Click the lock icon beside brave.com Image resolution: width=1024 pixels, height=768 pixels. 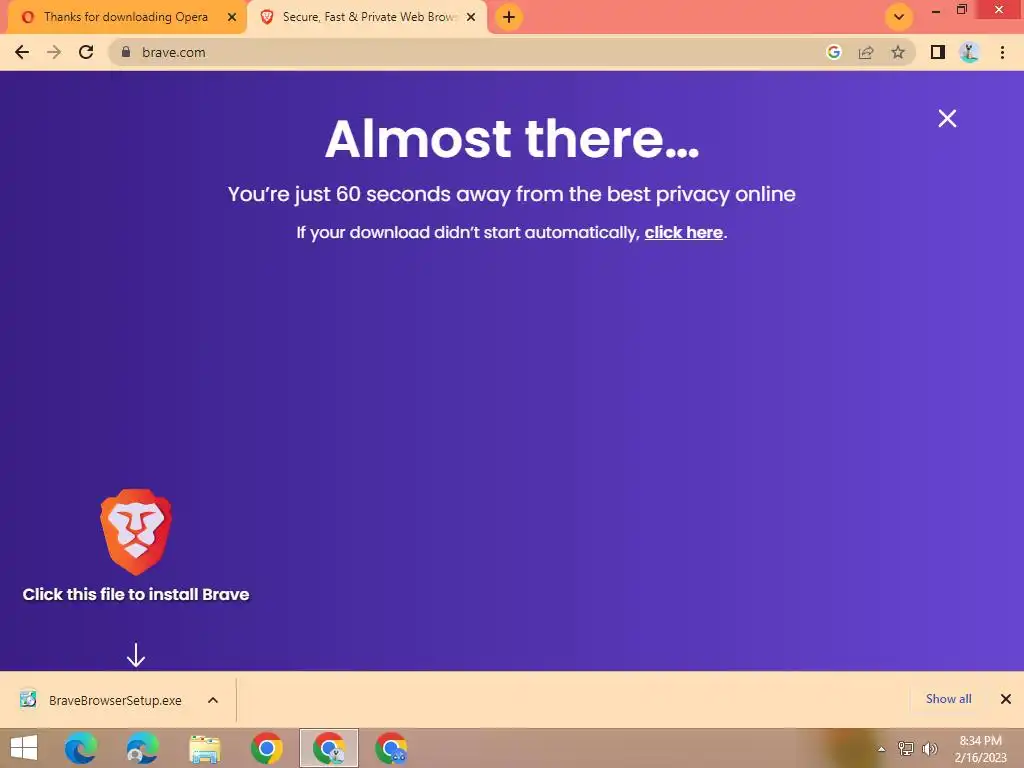[x=126, y=52]
